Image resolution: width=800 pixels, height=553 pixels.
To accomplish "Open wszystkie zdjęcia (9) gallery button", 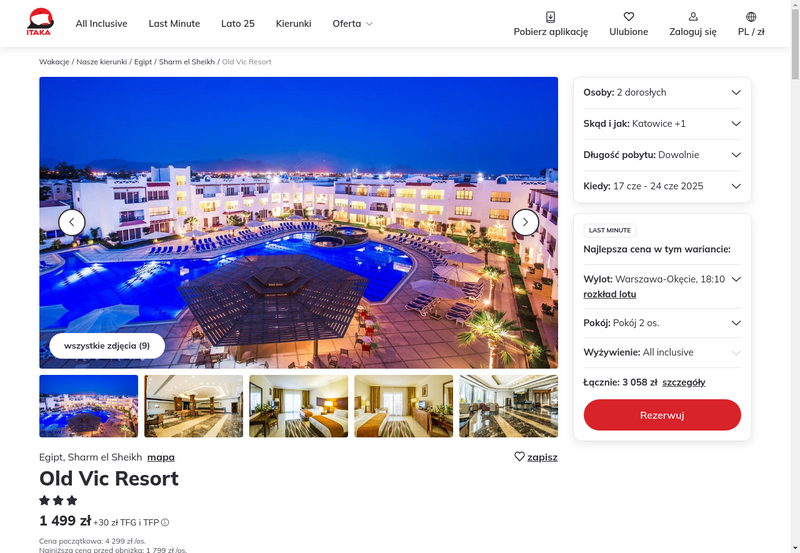I will (x=107, y=346).
